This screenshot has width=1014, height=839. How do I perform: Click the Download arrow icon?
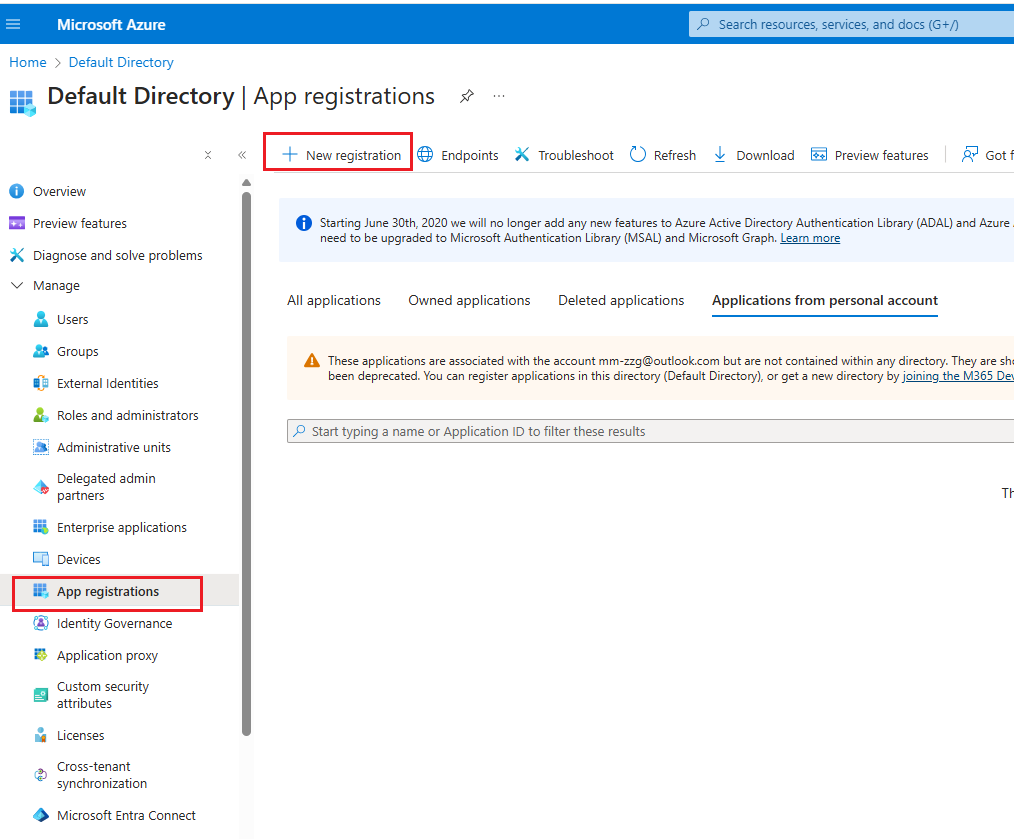pyautogui.click(x=719, y=155)
